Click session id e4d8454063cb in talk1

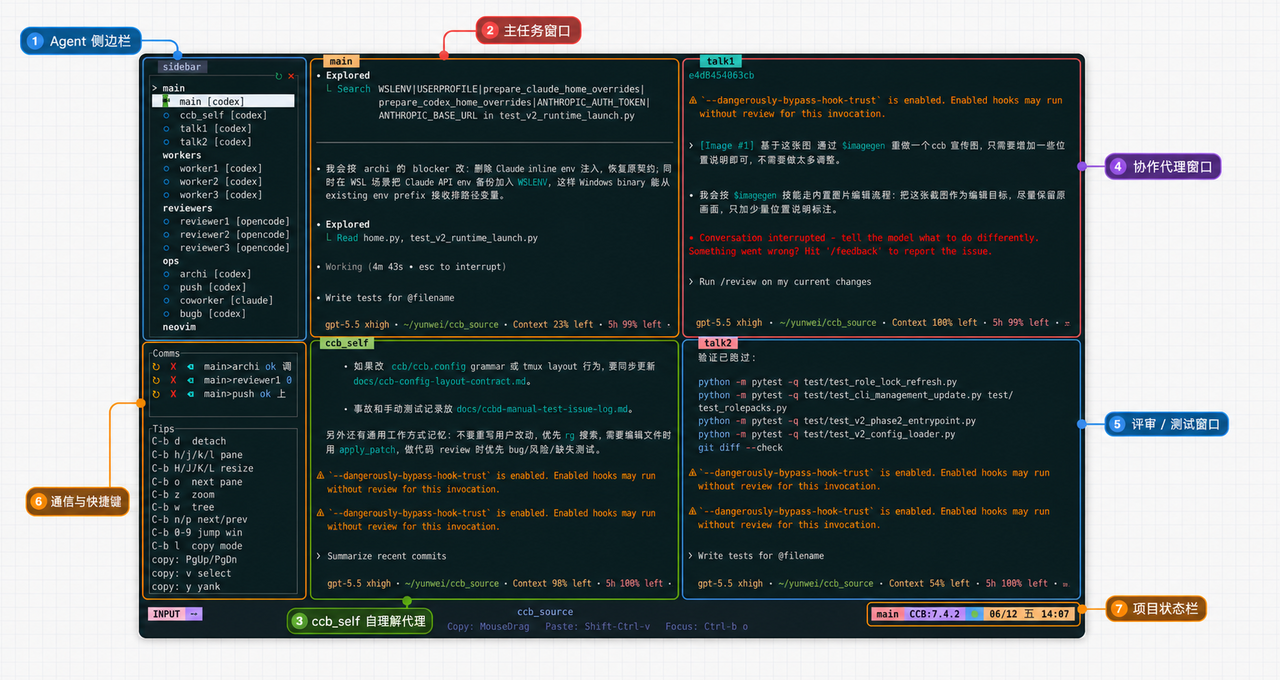(x=722, y=75)
